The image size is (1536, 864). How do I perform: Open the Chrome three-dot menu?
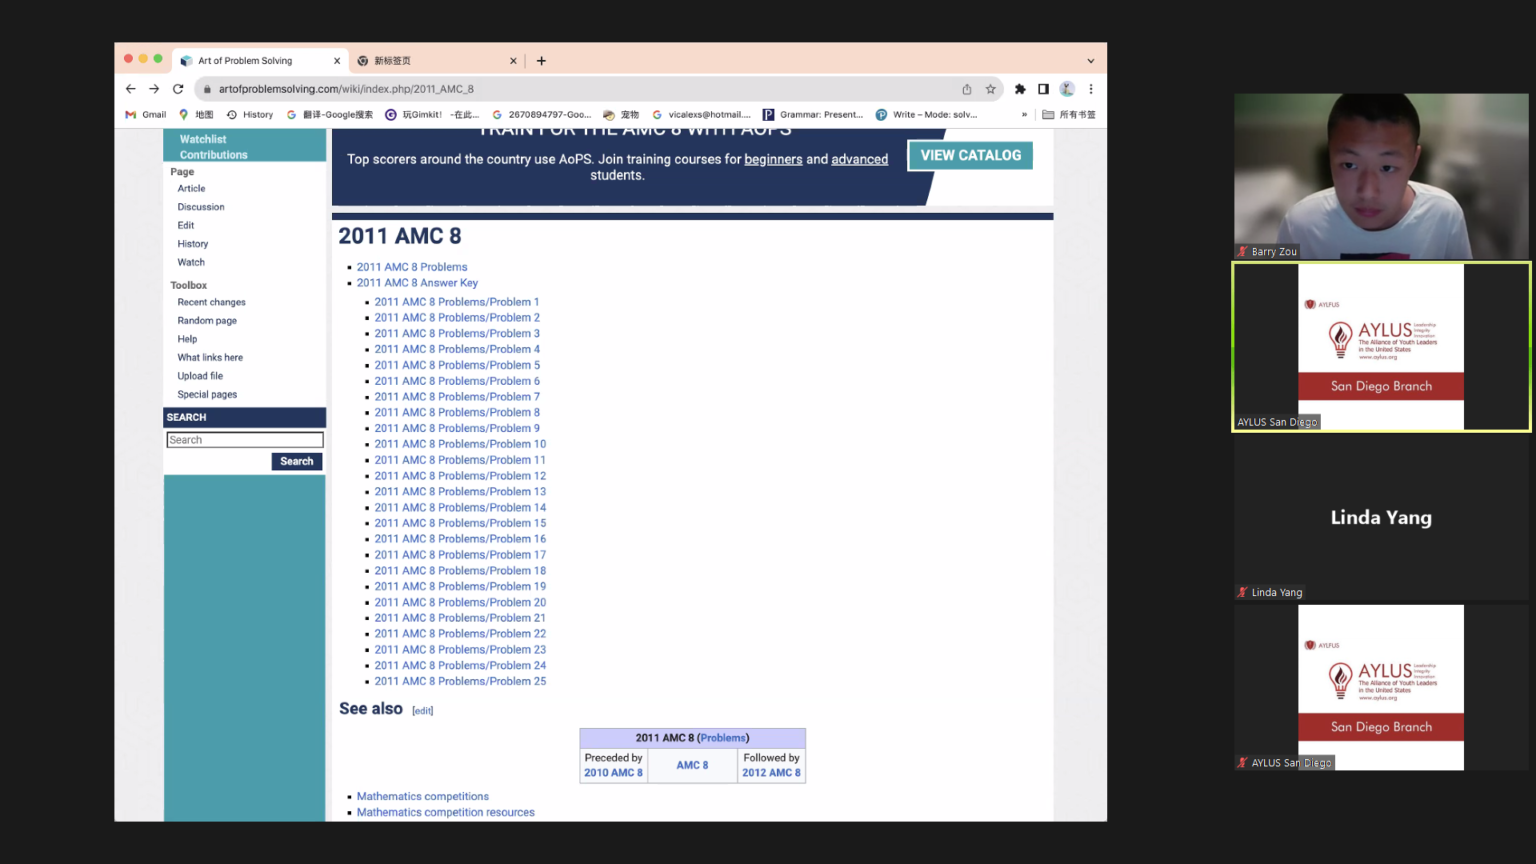pyautogui.click(x=1091, y=89)
